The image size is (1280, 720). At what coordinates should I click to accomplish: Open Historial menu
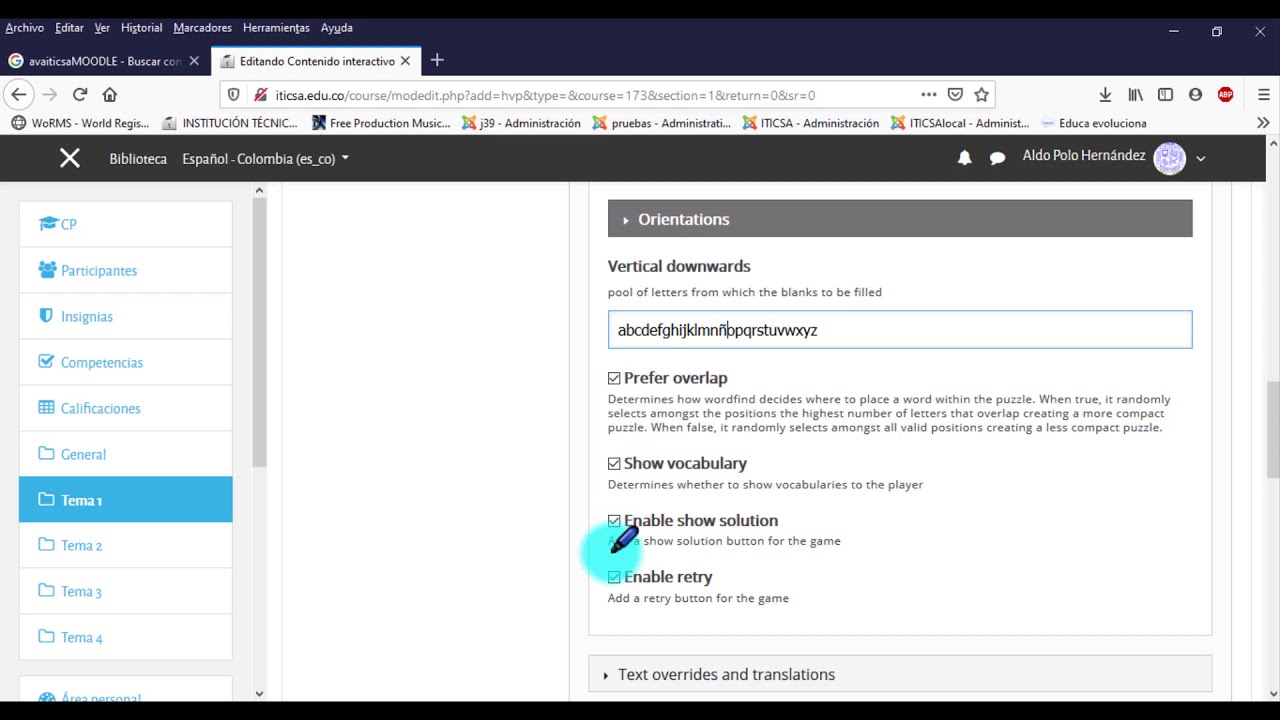click(x=141, y=28)
